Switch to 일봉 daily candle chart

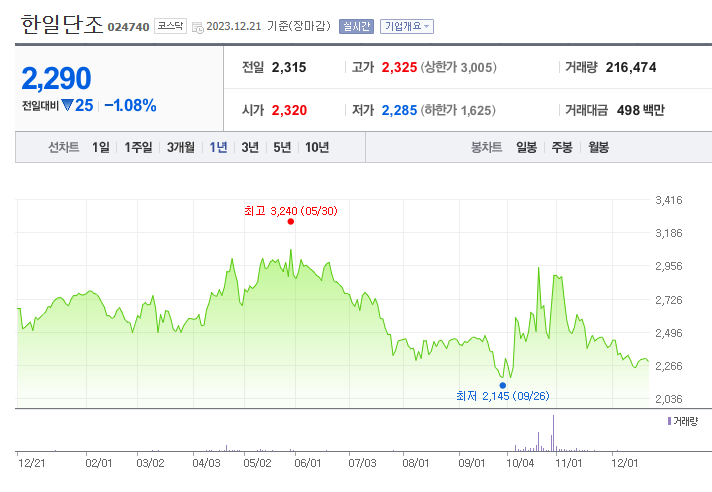pyautogui.click(x=527, y=147)
